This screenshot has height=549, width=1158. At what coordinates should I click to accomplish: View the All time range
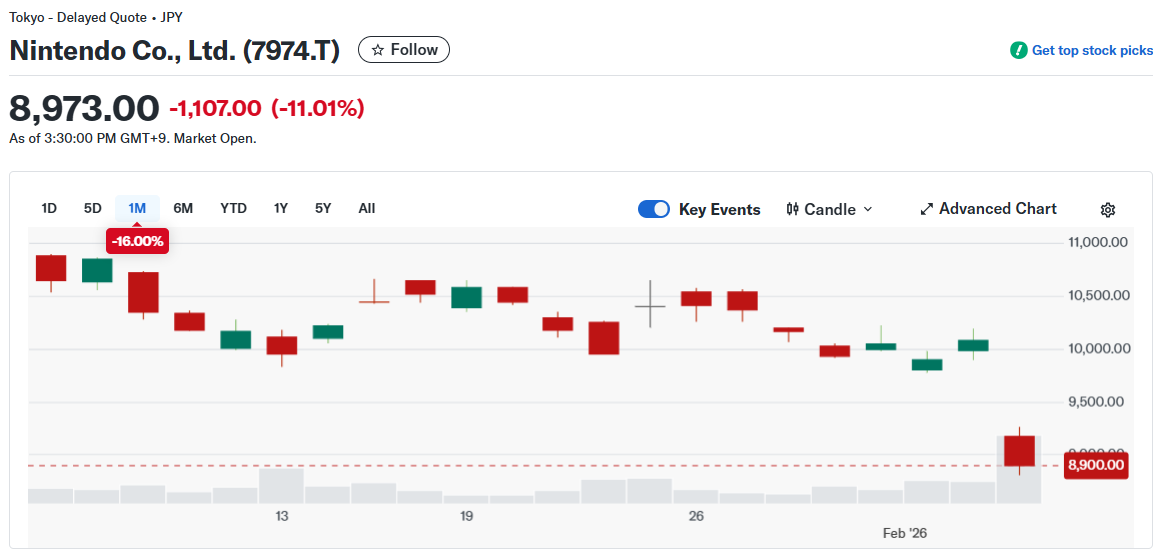click(367, 208)
